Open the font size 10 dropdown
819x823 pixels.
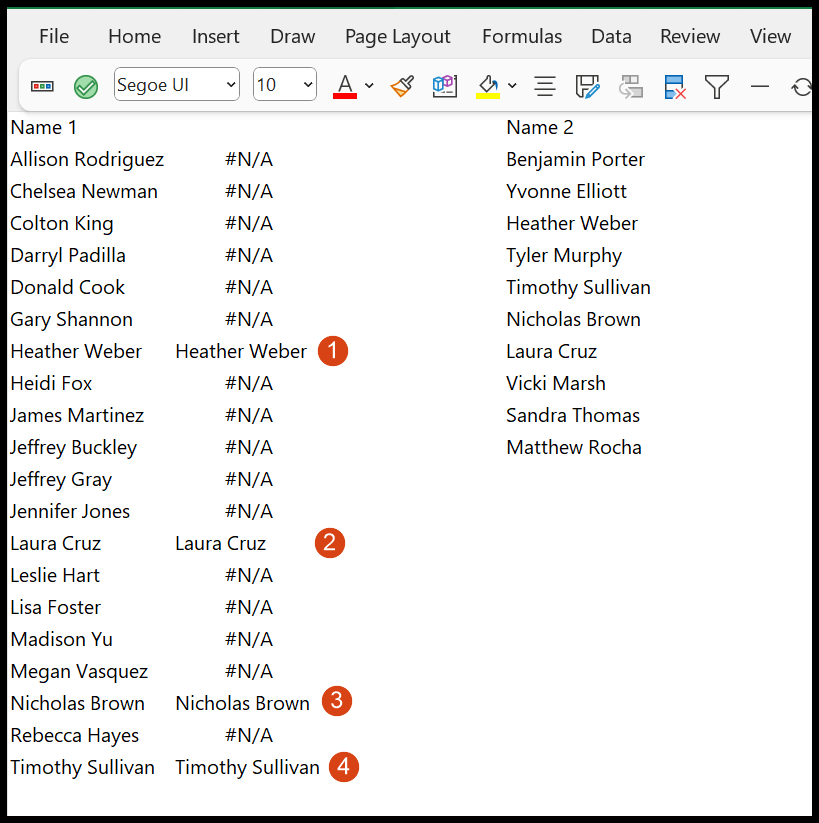(285, 85)
